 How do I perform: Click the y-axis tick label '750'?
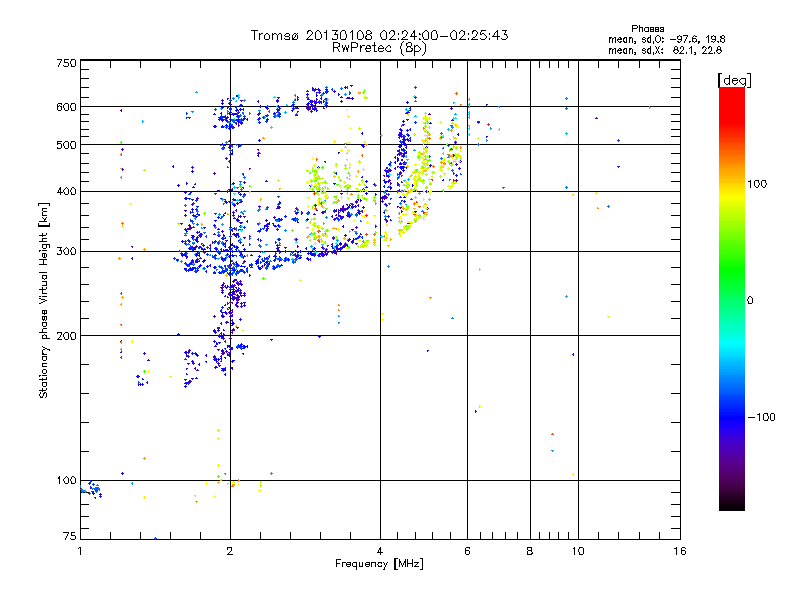66,63
